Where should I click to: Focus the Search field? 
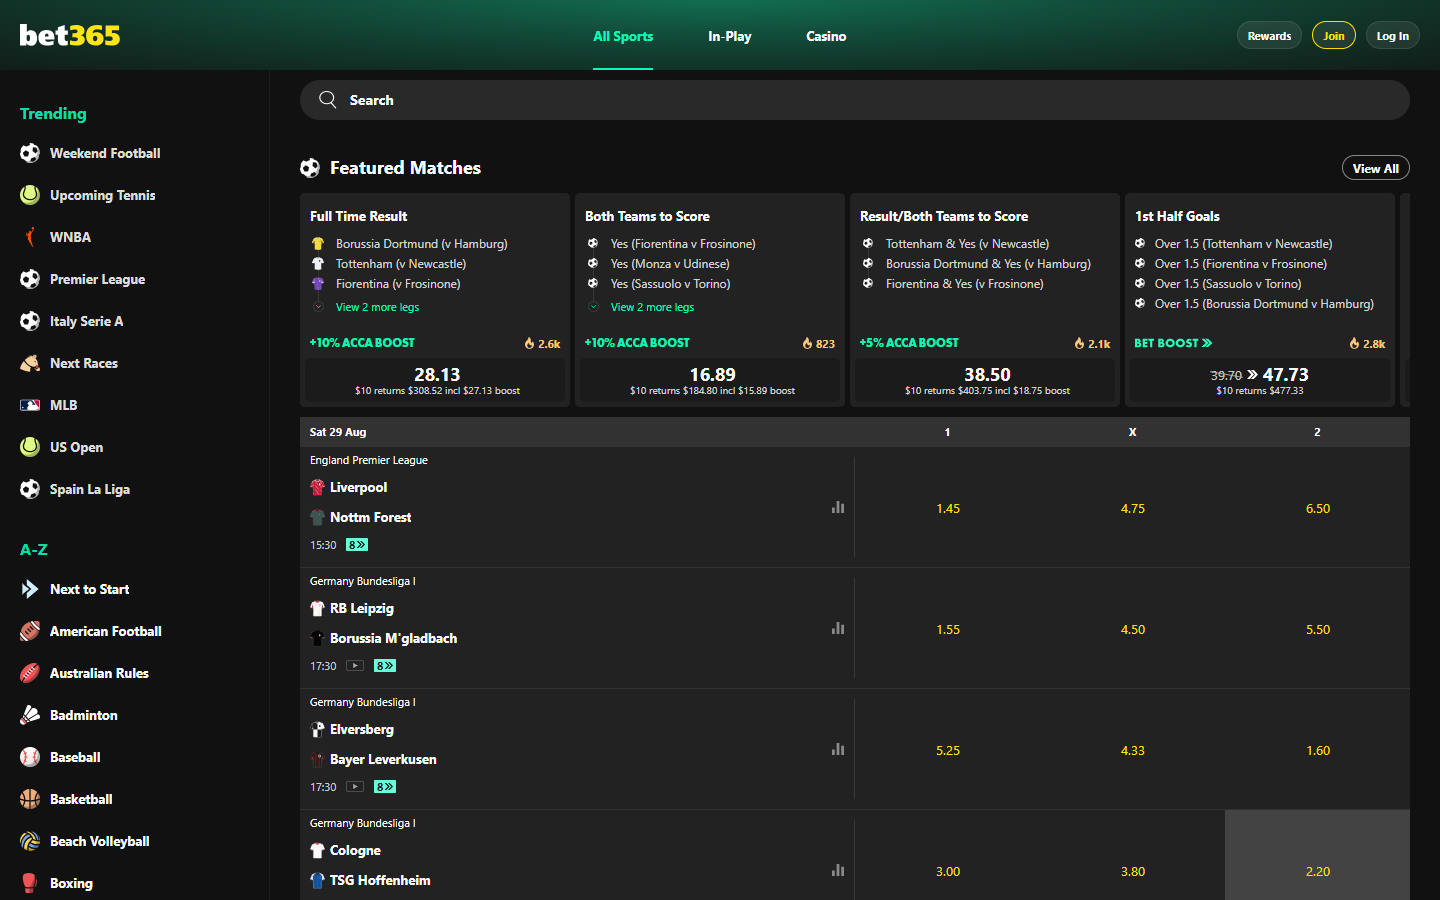coord(855,100)
